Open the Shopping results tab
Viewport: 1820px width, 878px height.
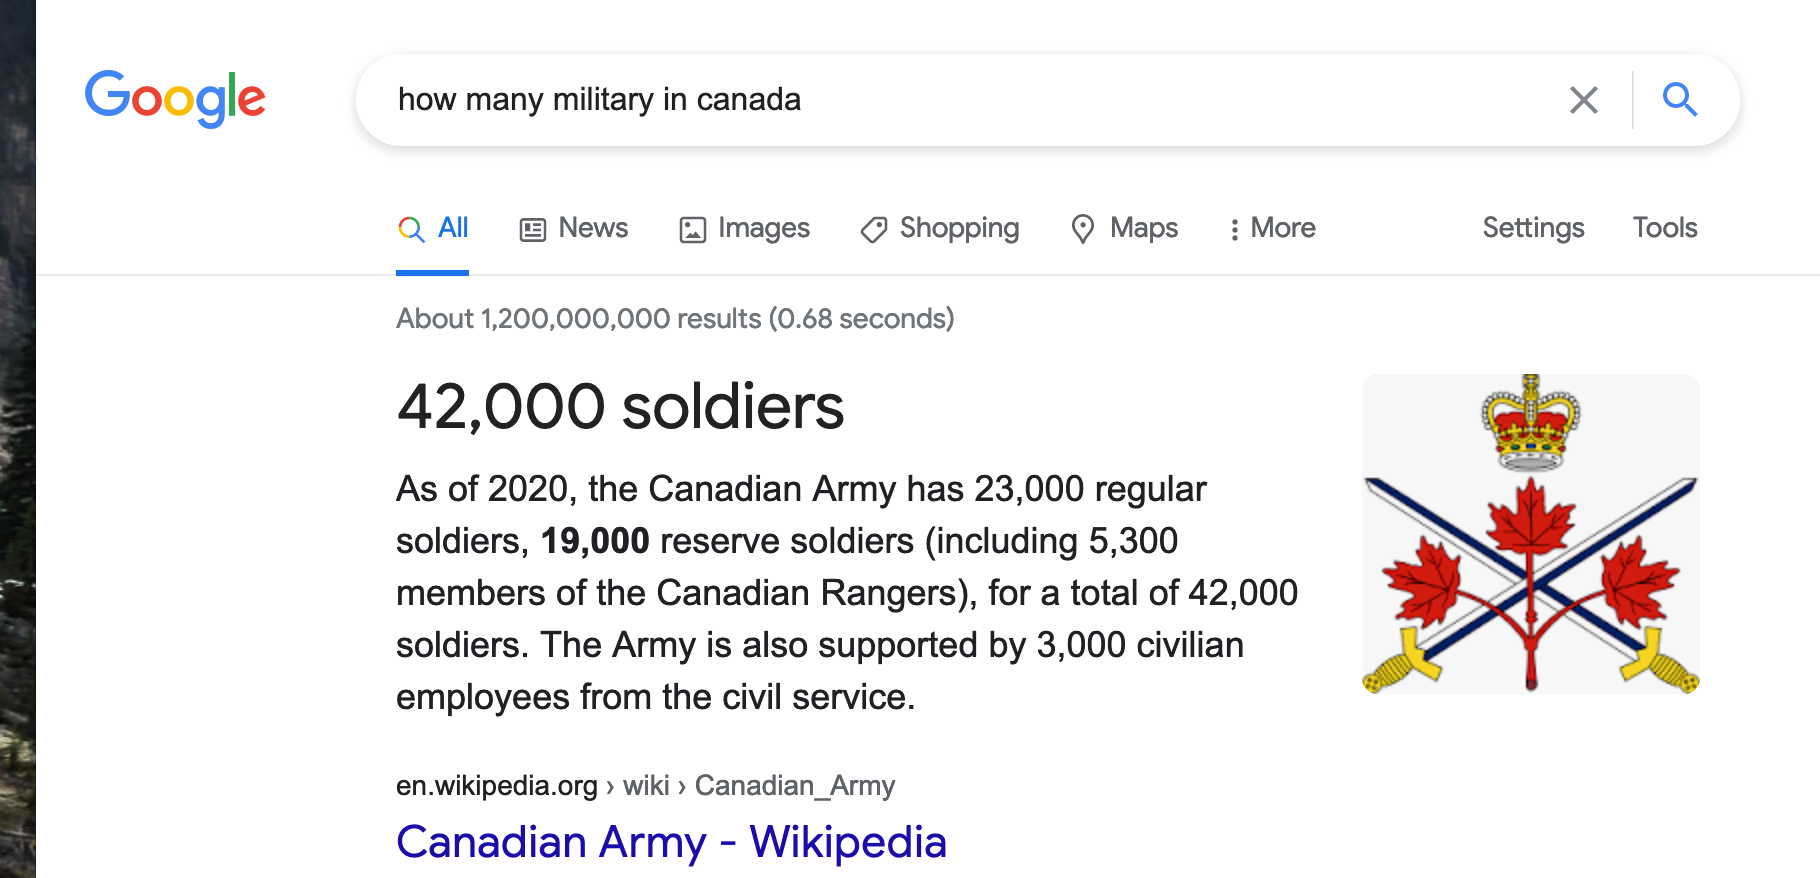pyautogui.click(x=959, y=228)
